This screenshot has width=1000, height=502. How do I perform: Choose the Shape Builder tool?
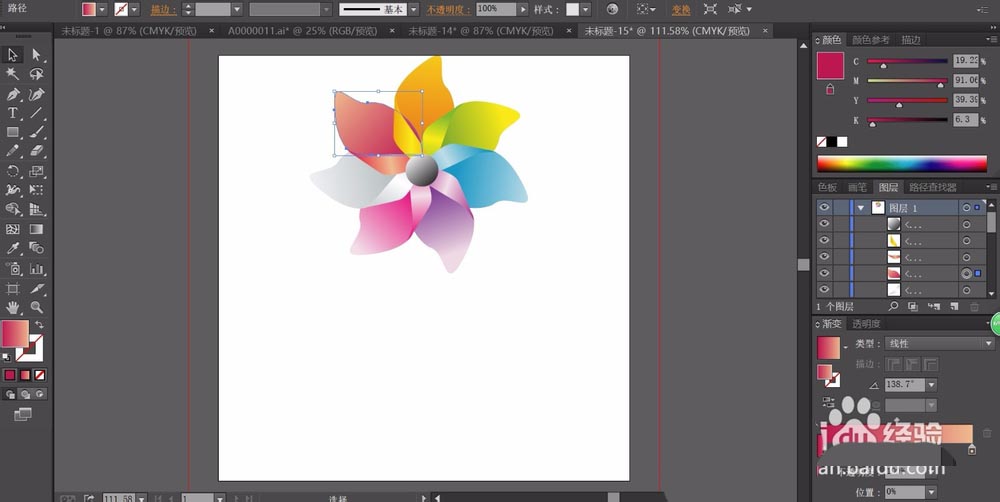[x=13, y=209]
